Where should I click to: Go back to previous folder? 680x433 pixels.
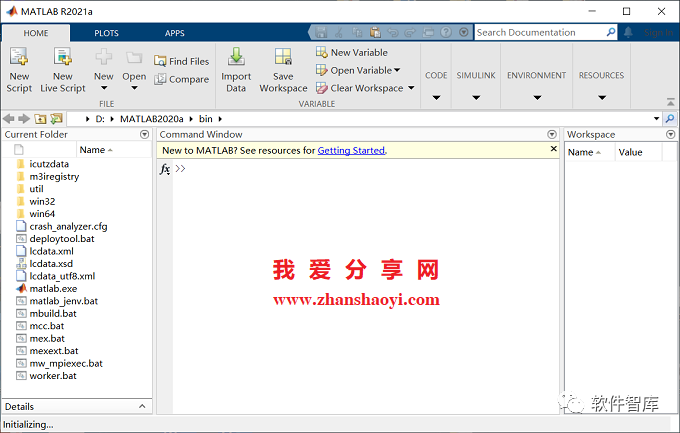click(x=8, y=118)
